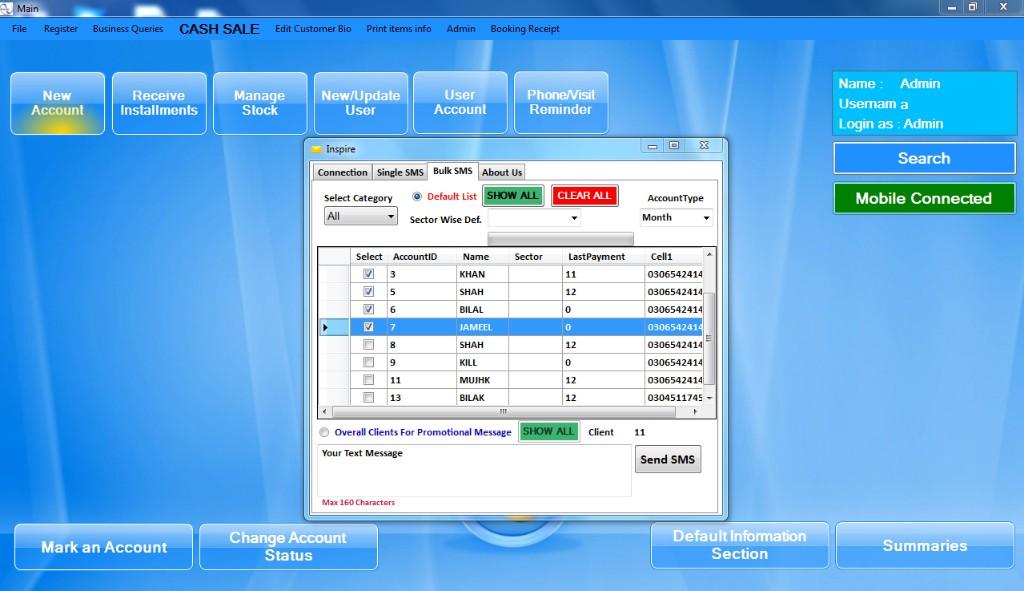The height and width of the screenshot is (591, 1024).
Task: Click the Search button
Action: point(924,158)
